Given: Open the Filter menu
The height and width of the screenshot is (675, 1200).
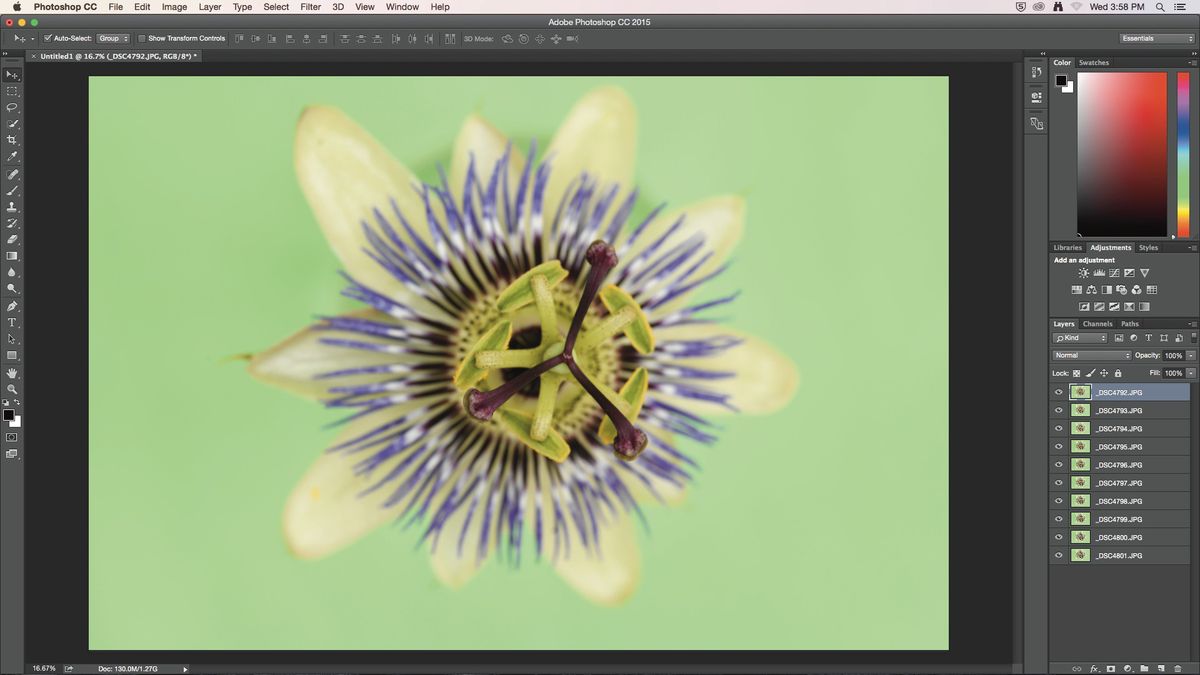Looking at the screenshot, I should point(310,7).
